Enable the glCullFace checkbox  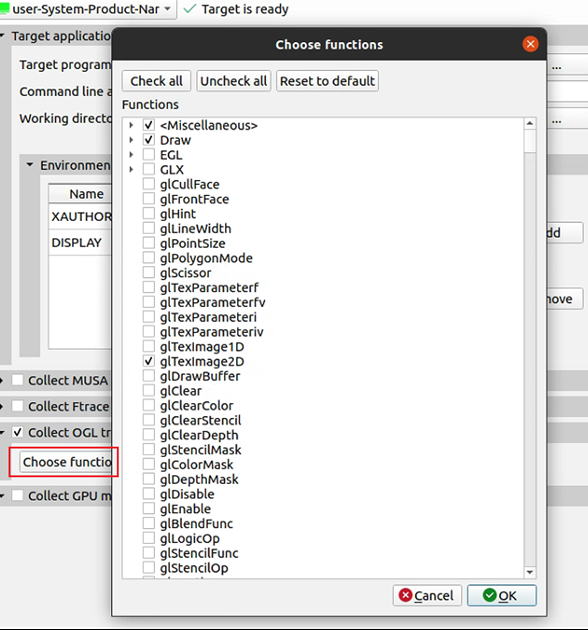(149, 184)
